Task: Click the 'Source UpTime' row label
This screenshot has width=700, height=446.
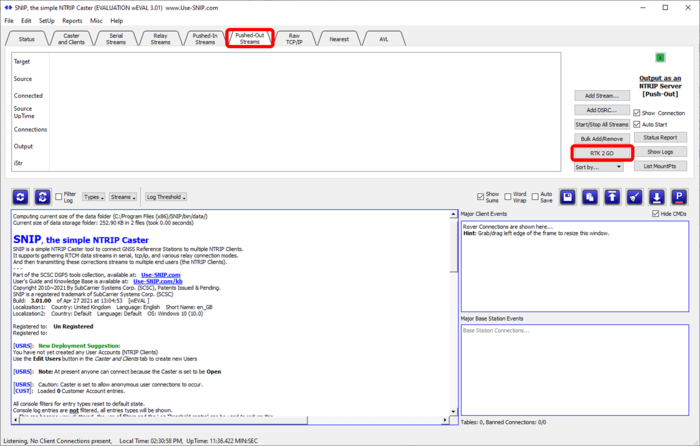Action: click(24, 112)
